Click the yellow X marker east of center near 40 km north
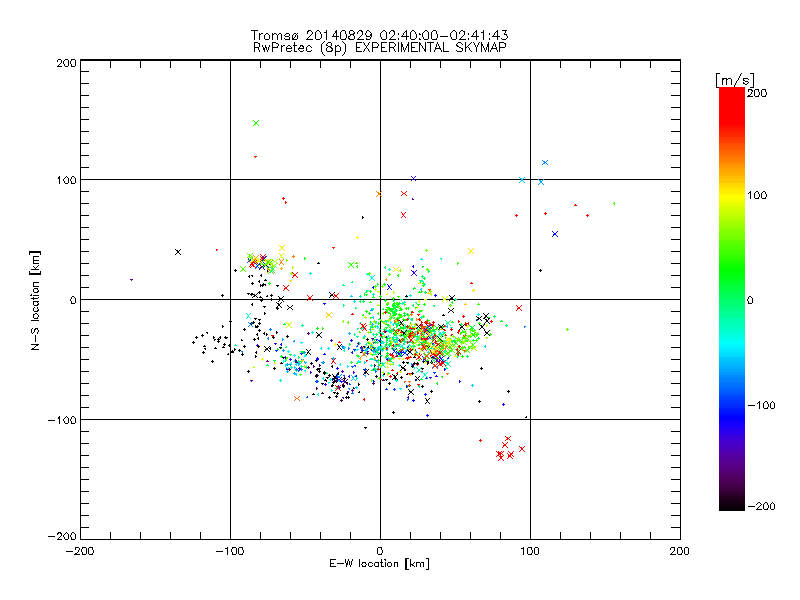The image size is (800, 600). click(x=471, y=251)
